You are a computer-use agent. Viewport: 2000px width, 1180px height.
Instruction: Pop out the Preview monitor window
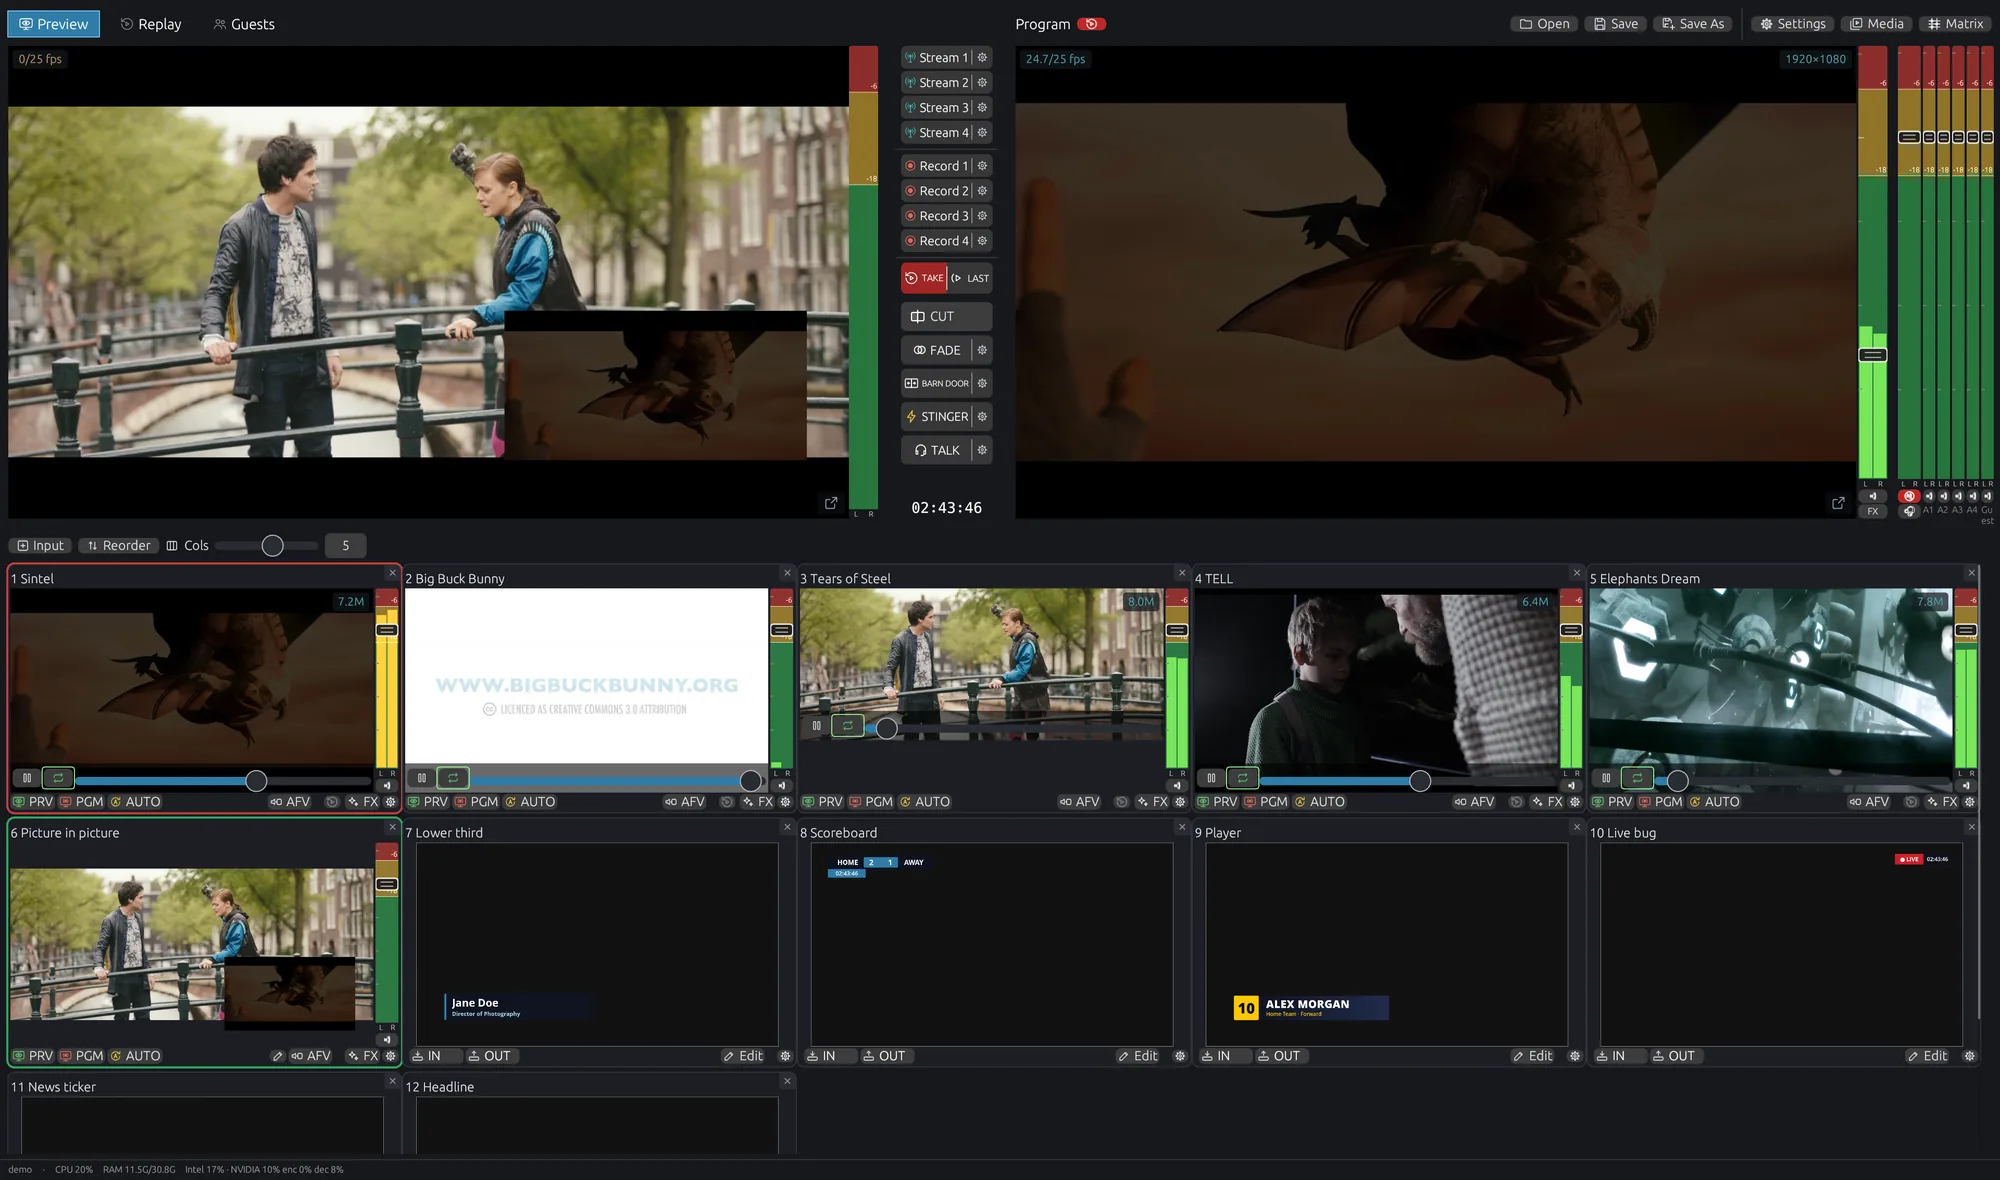831,503
